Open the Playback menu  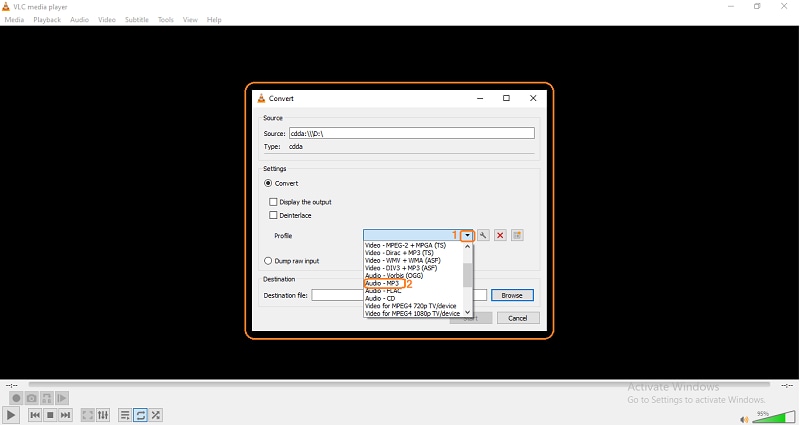(47, 19)
